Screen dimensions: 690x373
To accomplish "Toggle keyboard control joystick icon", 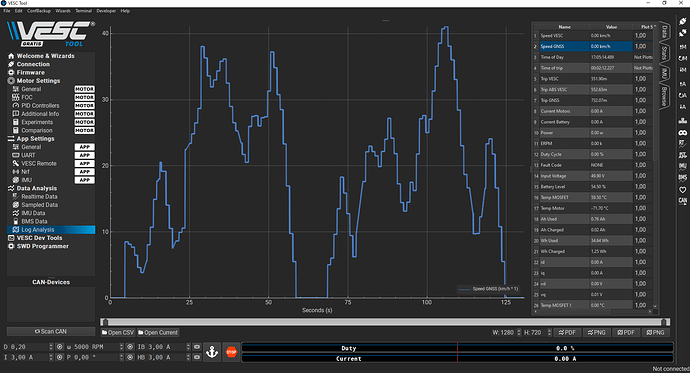I will [x=683, y=120].
